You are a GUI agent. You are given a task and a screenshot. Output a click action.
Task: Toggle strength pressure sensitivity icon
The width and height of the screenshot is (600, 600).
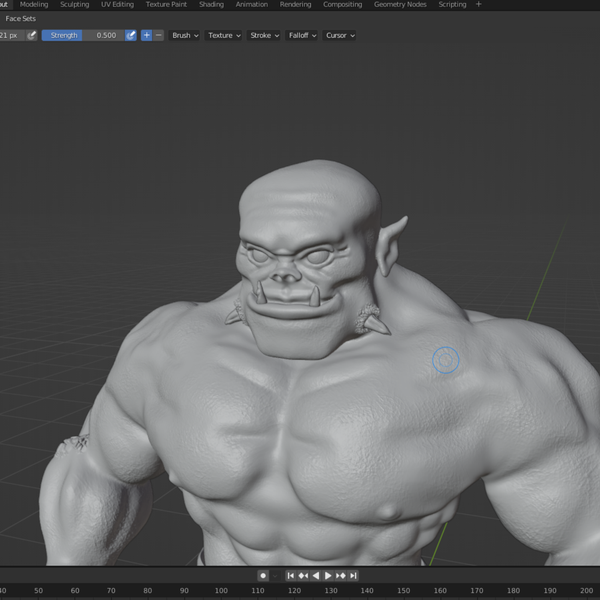[x=131, y=35]
